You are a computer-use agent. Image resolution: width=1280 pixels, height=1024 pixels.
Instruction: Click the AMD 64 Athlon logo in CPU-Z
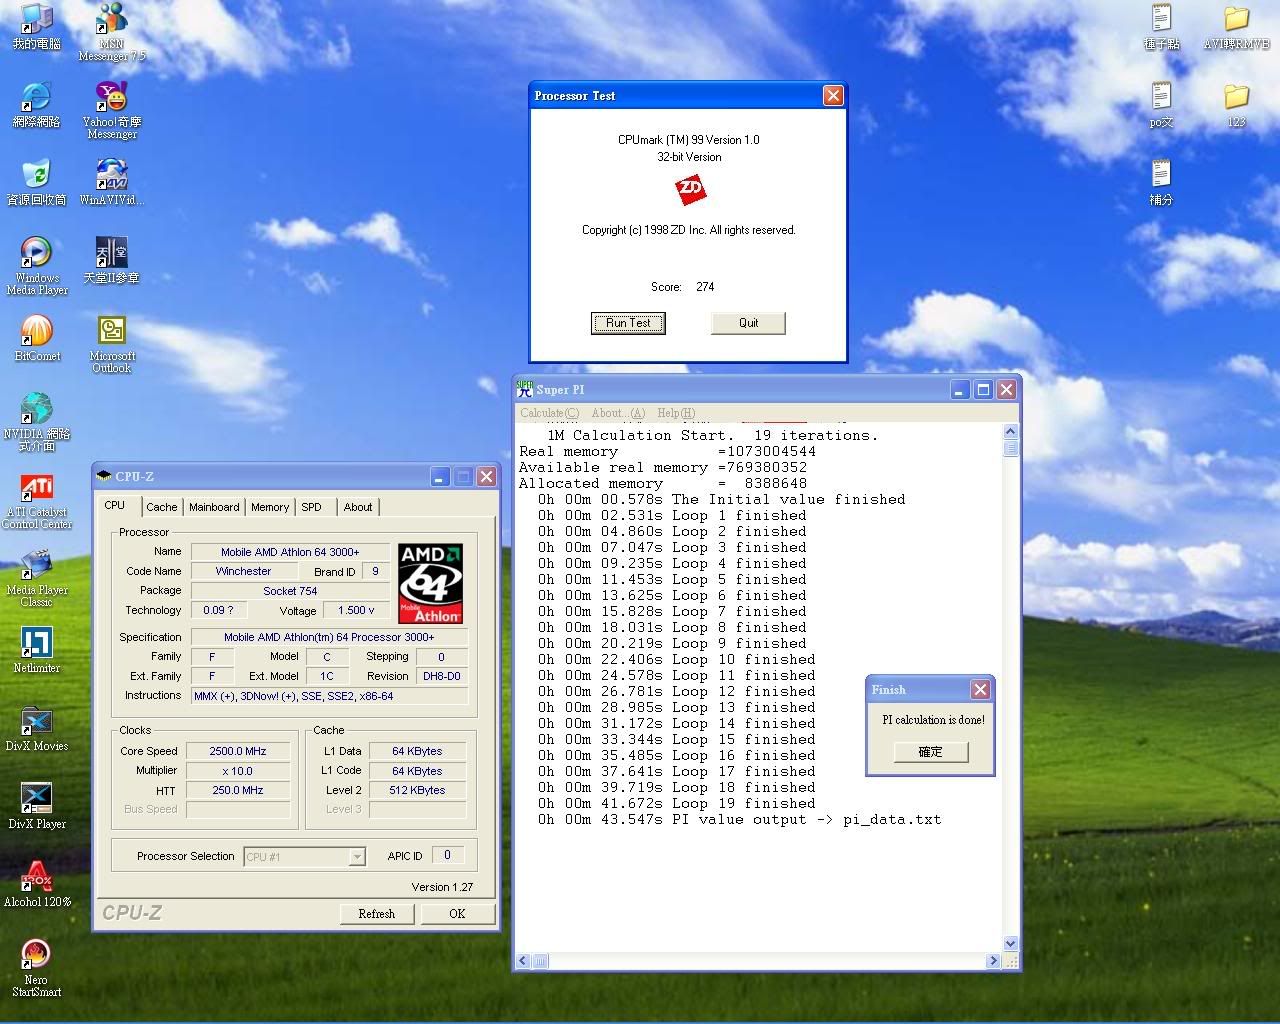click(x=430, y=583)
